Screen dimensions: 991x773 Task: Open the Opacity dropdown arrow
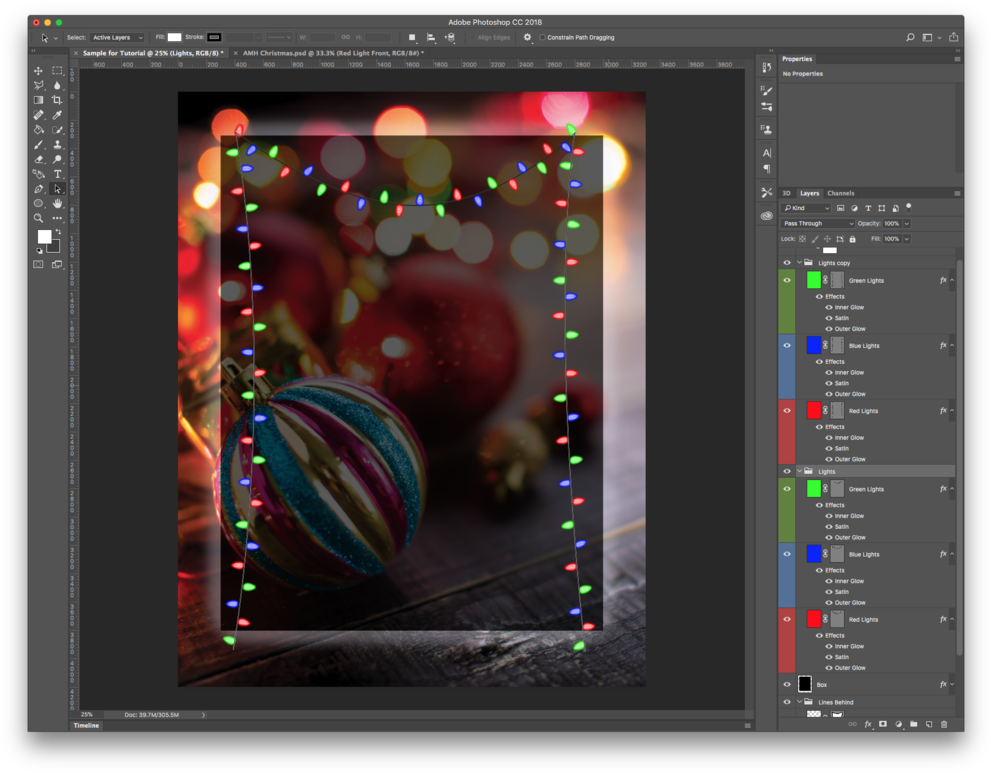[x=905, y=223]
